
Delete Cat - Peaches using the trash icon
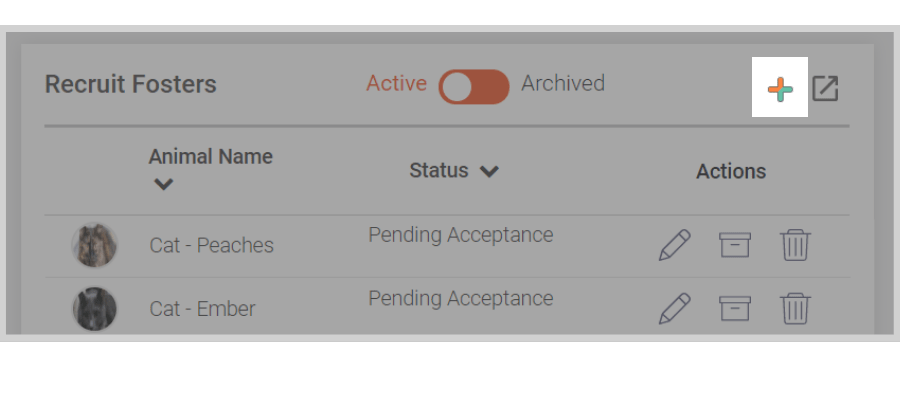point(796,245)
